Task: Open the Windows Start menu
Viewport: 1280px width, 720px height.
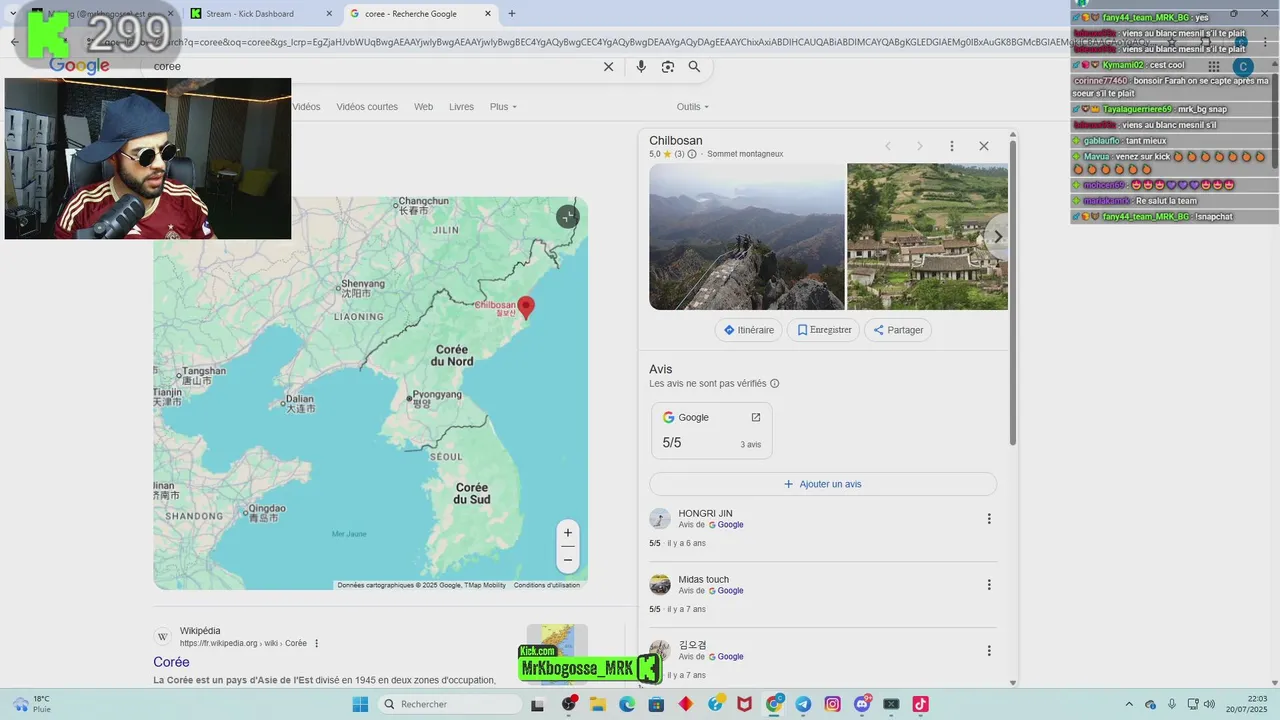Action: click(360, 704)
